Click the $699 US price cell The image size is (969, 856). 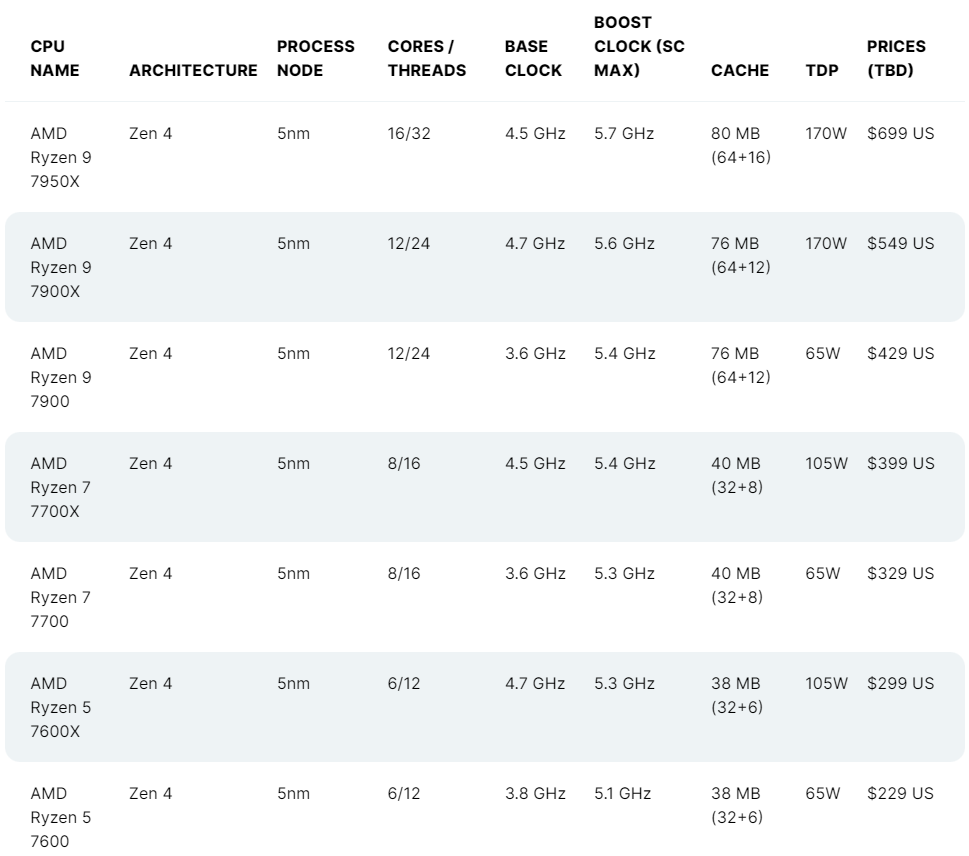pyautogui.click(x=900, y=133)
